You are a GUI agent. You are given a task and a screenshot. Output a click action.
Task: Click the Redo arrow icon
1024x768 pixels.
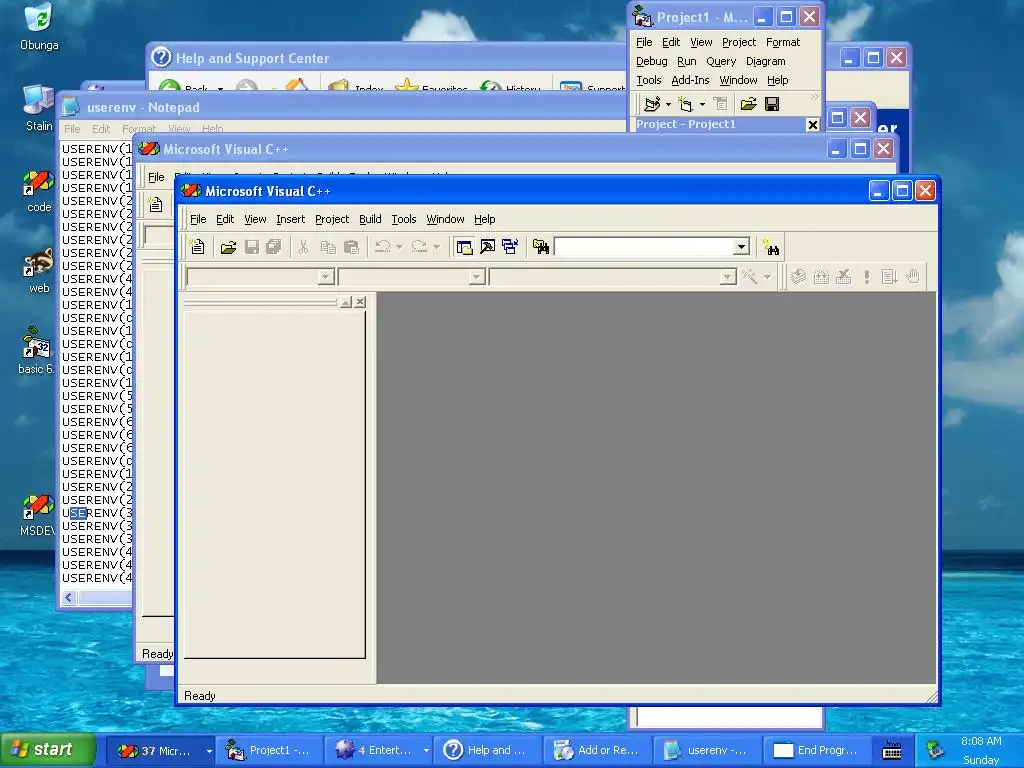tap(419, 247)
